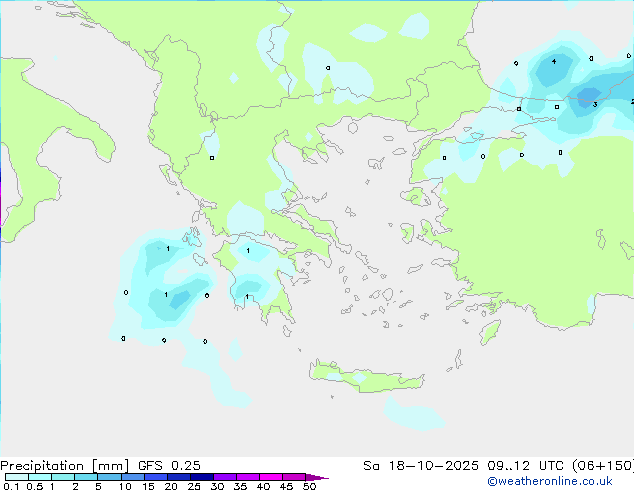Screen dimensions: 634x490
Task: Pick the legend swatch between 45 and 50
Action: tap(294, 477)
